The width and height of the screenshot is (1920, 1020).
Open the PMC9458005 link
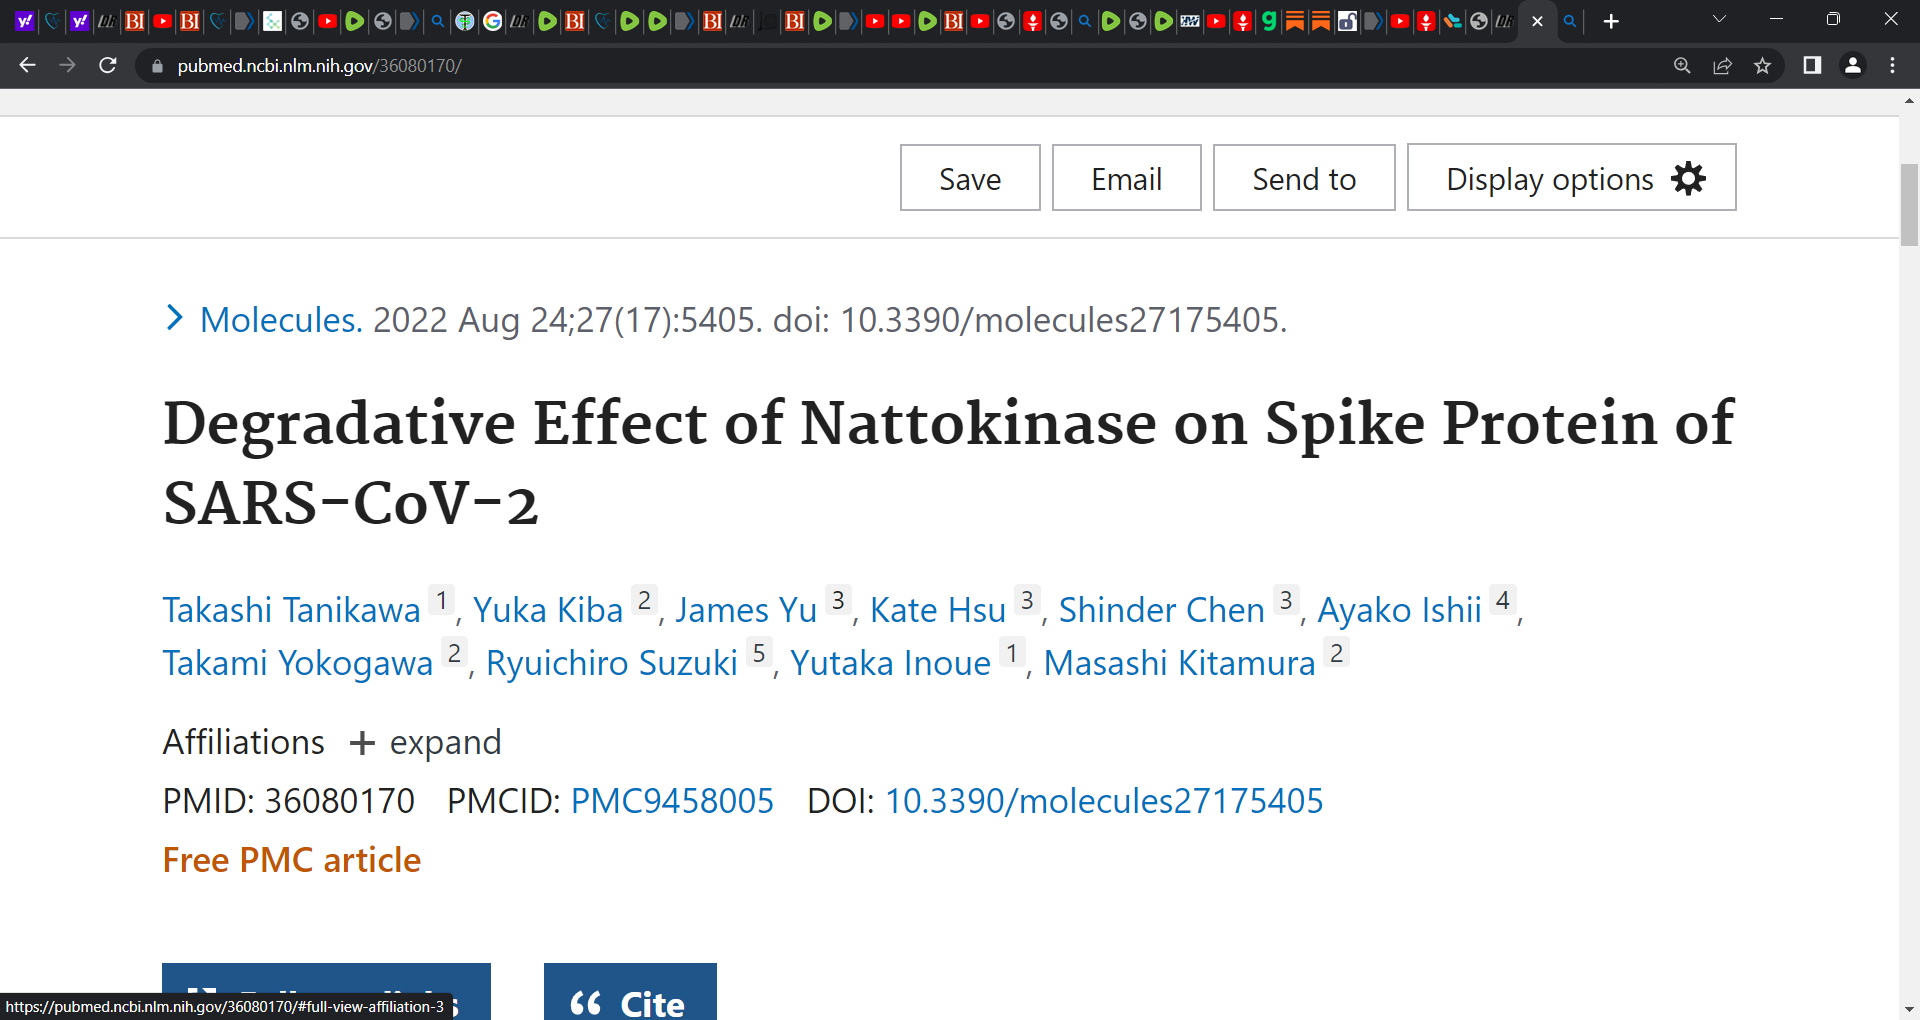pos(672,801)
